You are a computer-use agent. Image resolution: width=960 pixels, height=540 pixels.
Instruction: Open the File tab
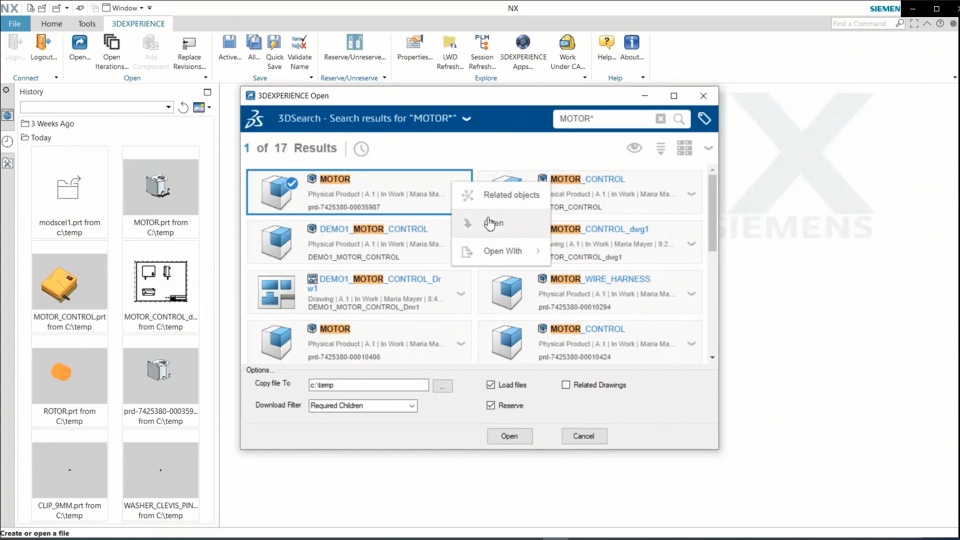[15, 24]
